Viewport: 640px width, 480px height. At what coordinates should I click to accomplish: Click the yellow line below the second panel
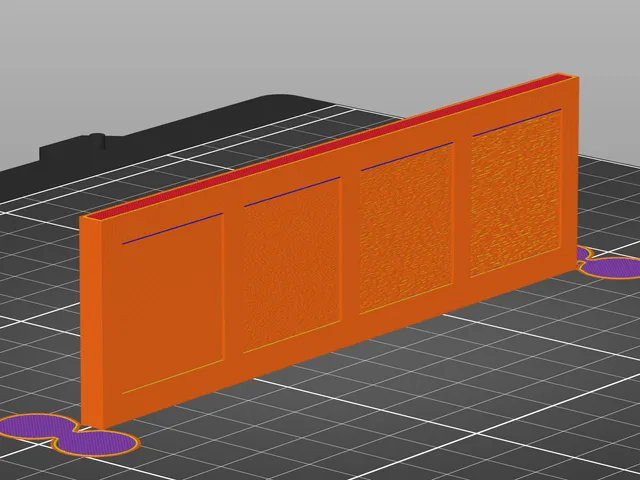291,337
